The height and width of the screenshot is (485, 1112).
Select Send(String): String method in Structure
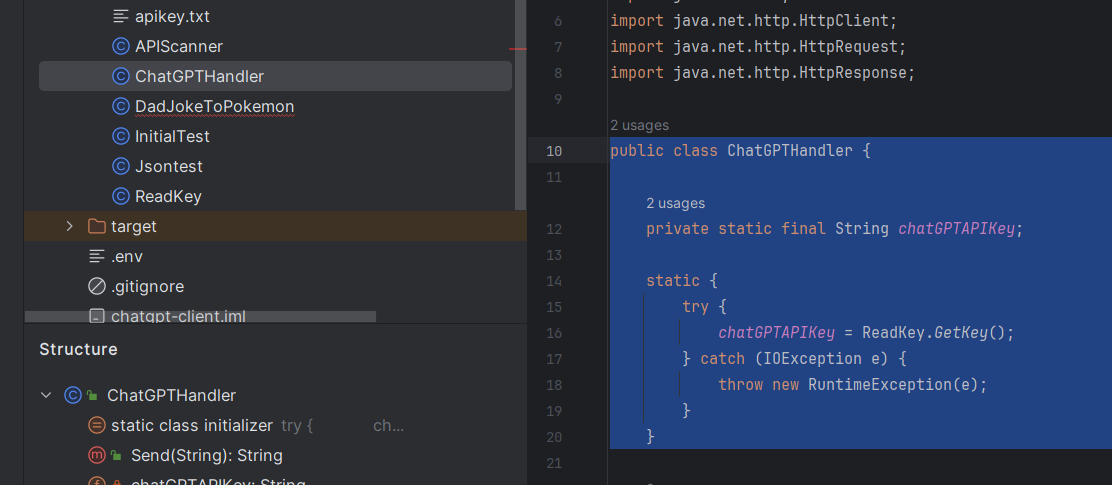click(207, 455)
